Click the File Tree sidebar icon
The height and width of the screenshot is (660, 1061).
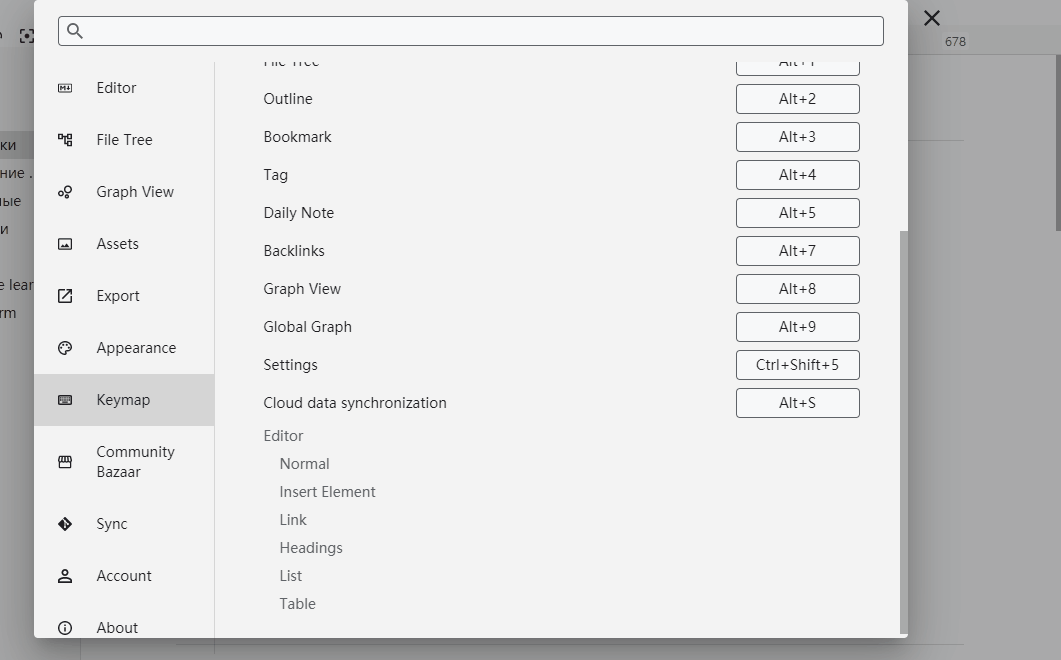coord(65,140)
